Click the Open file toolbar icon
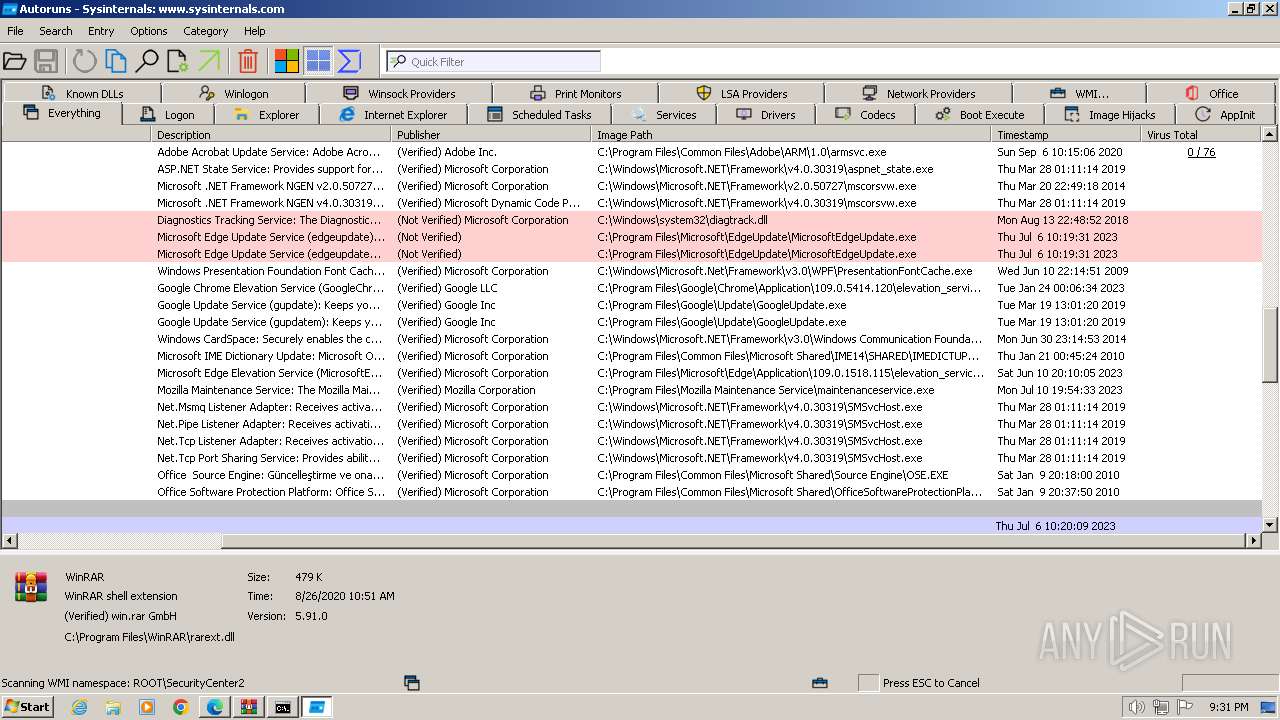1280x720 pixels. tap(15, 62)
